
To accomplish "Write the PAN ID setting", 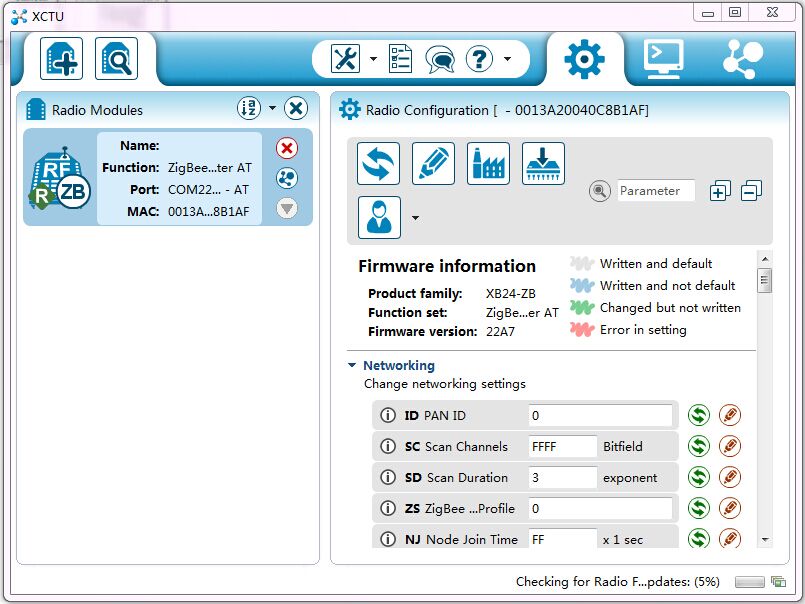I will [x=730, y=415].
